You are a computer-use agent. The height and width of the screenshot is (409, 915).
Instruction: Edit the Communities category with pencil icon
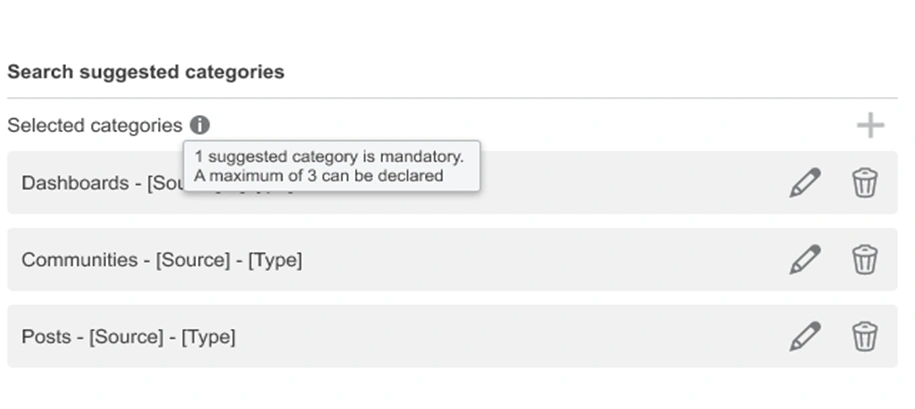pos(805,260)
